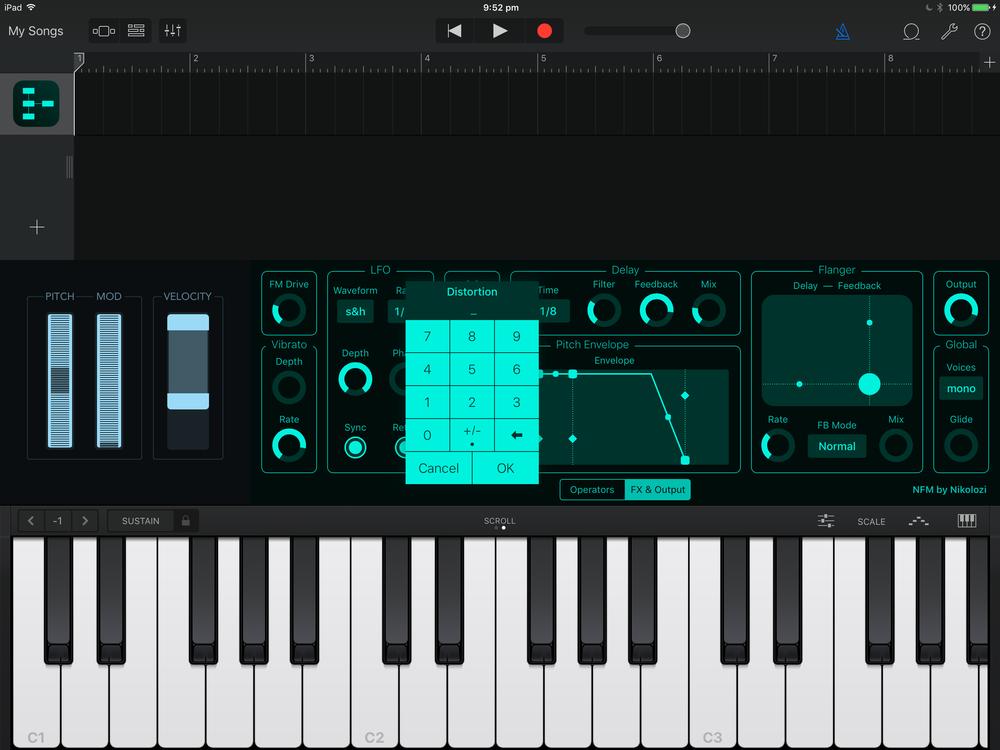This screenshot has width=1000, height=750.
Task: Open song settings wrench icon
Action: click(x=949, y=32)
